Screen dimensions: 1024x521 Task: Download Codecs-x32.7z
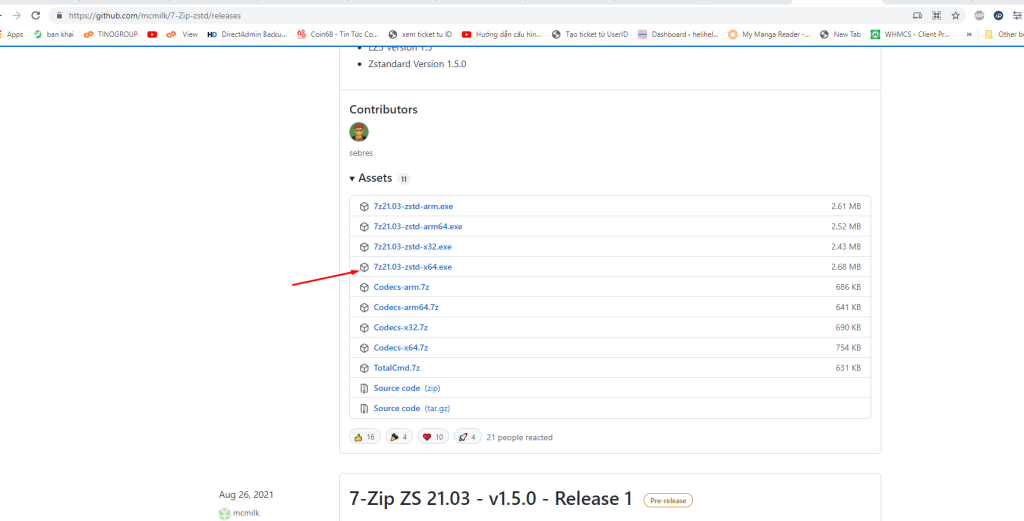tap(400, 327)
